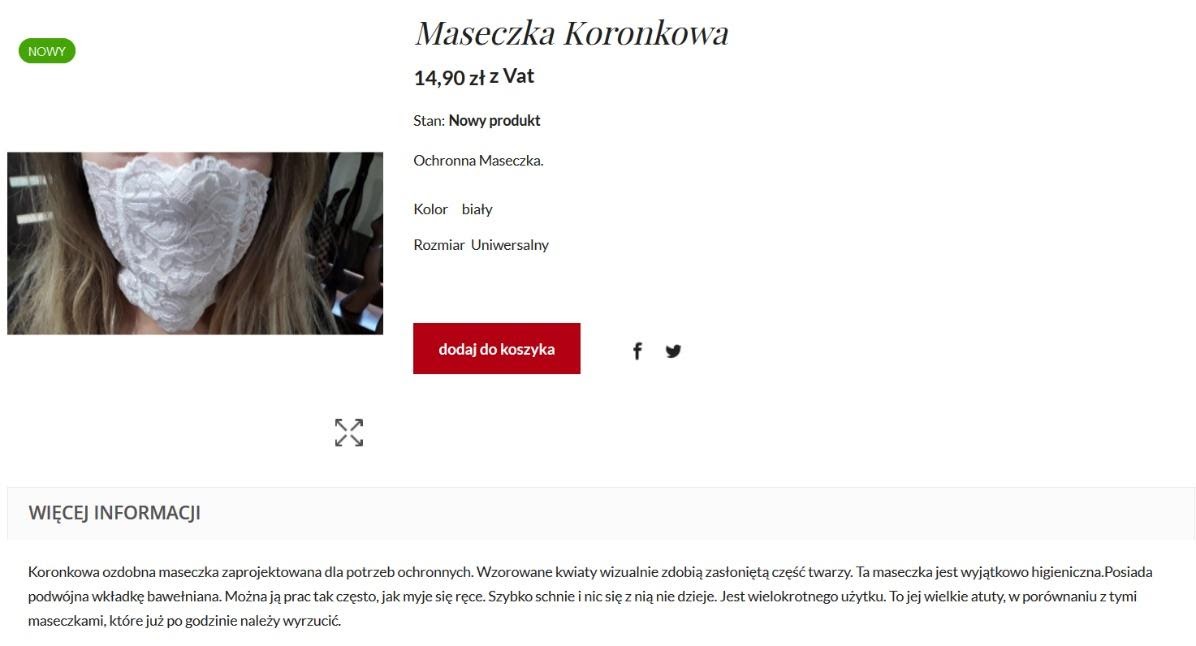Click the Kolor attribute label
1196x646 pixels.
(430, 209)
